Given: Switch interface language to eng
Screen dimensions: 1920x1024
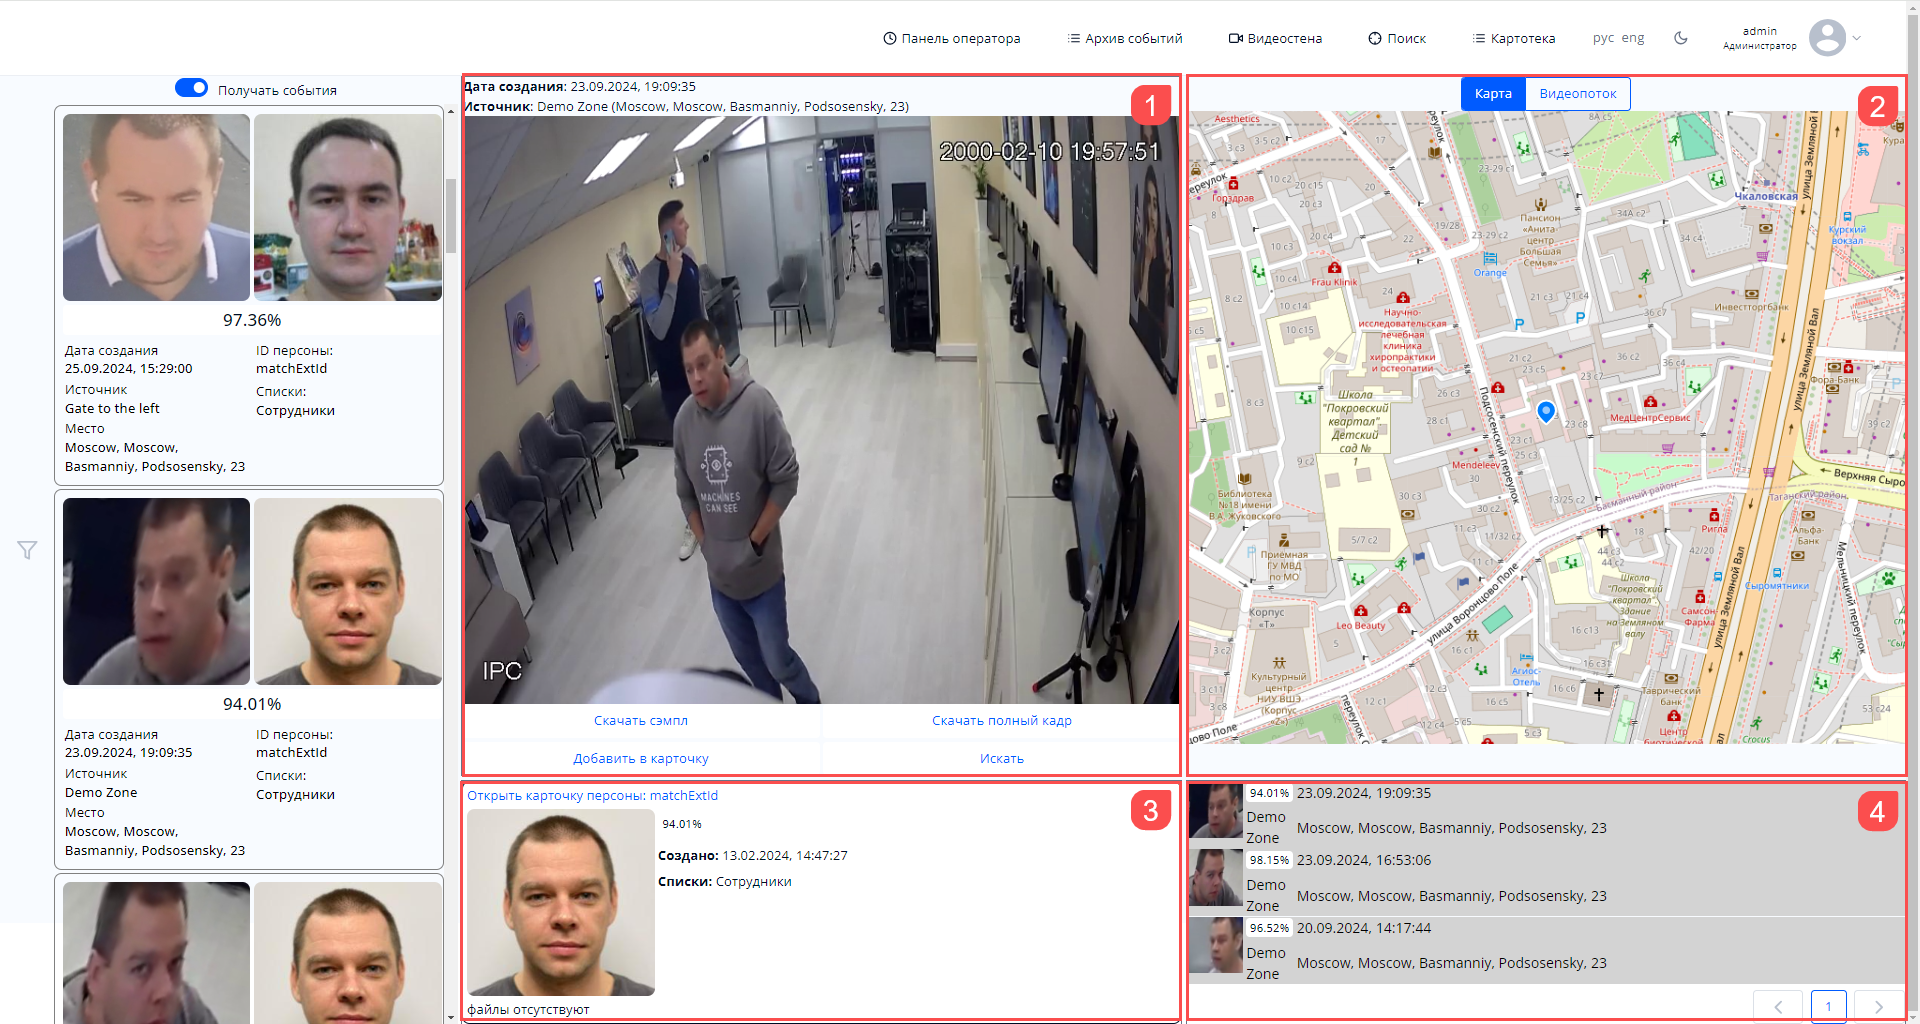Looking at the screenshot, I should coord(1633,38).
